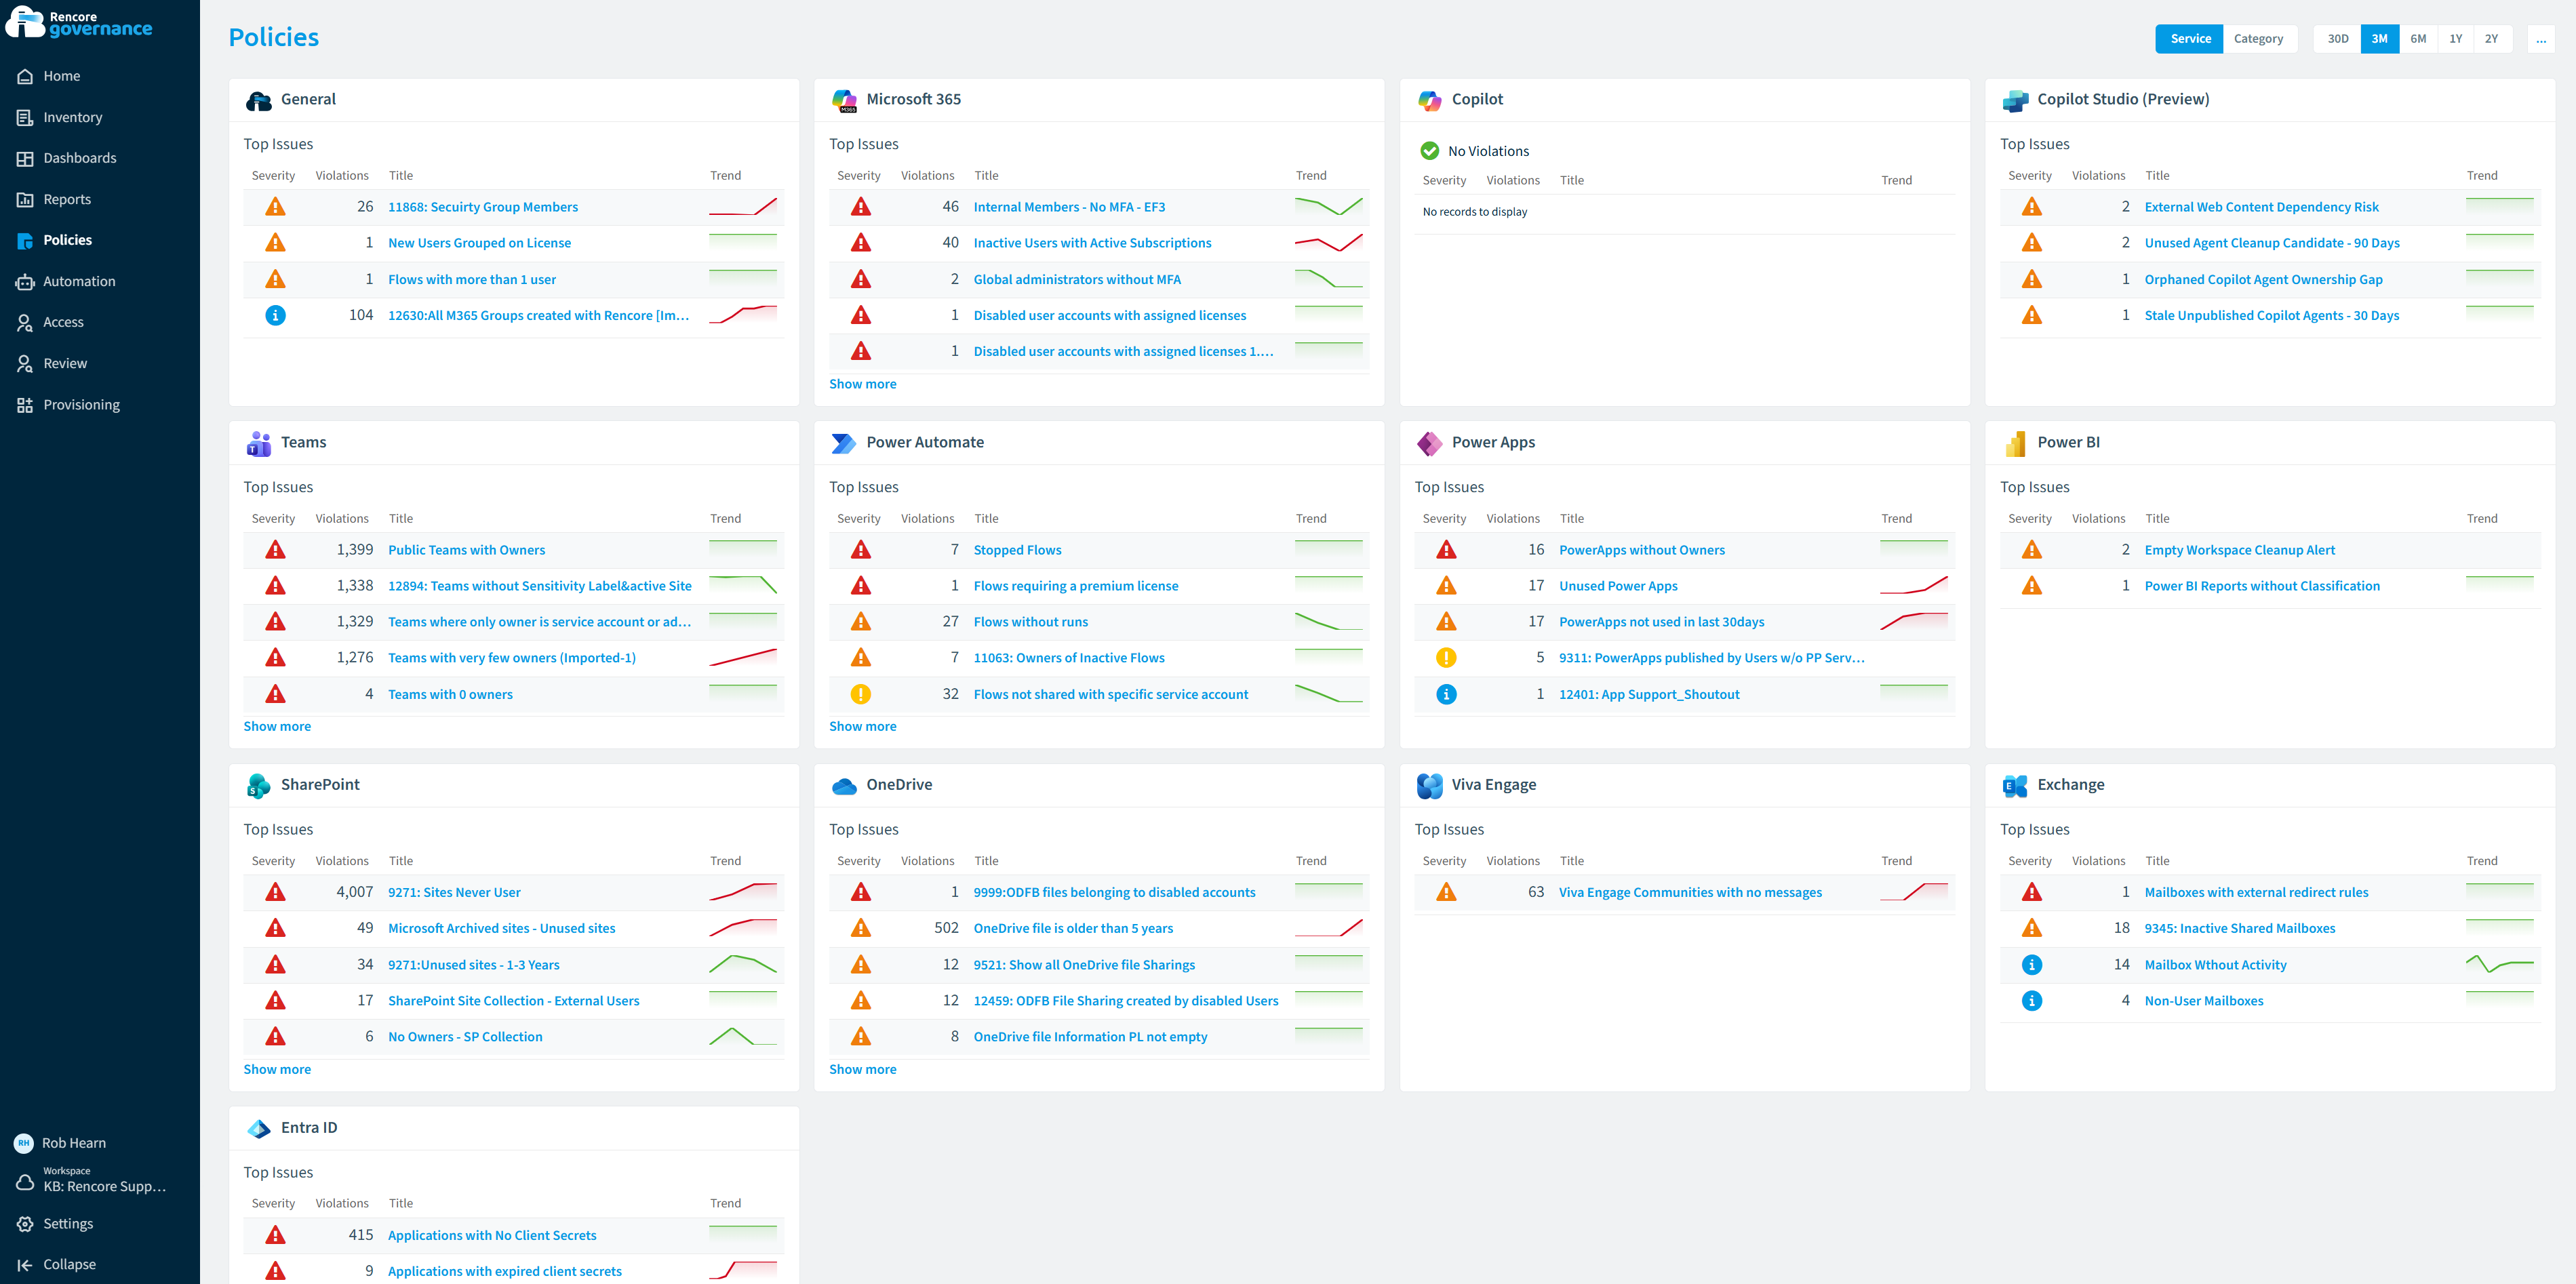Click the Settings gear icon
The width and height of the screenshot is (2576, 1284).
click(x=25, y=1224)
